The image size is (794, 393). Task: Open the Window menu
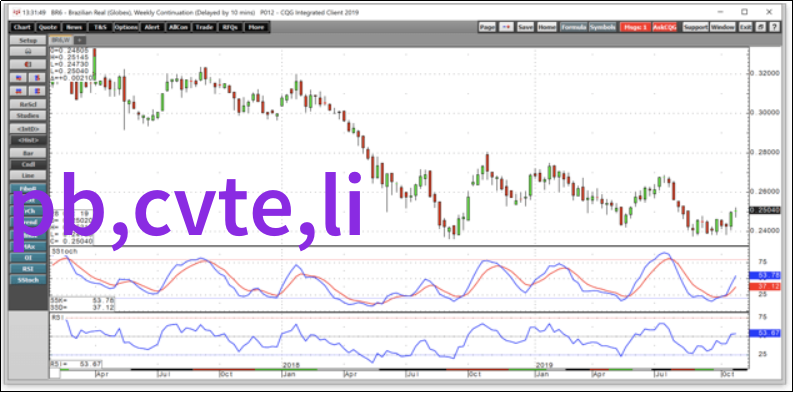(723, 27)
